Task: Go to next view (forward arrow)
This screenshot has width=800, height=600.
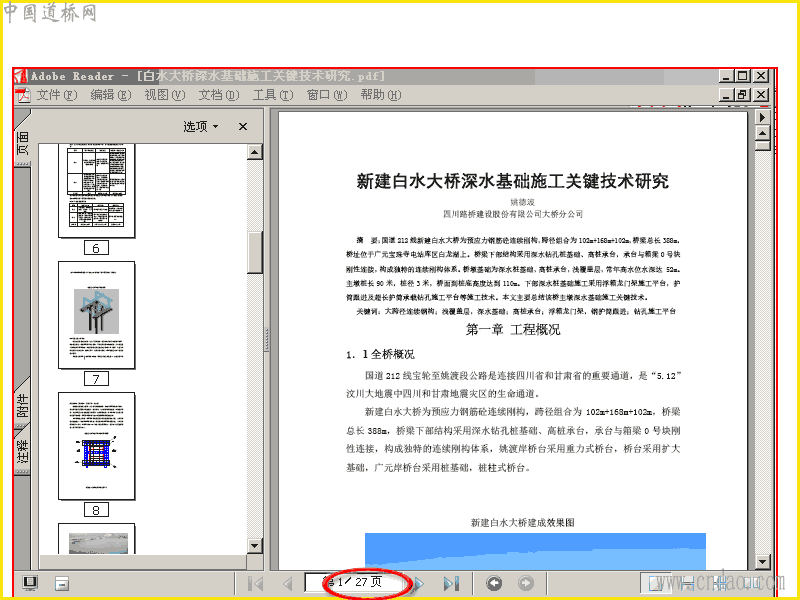Action: pos(526,583)
